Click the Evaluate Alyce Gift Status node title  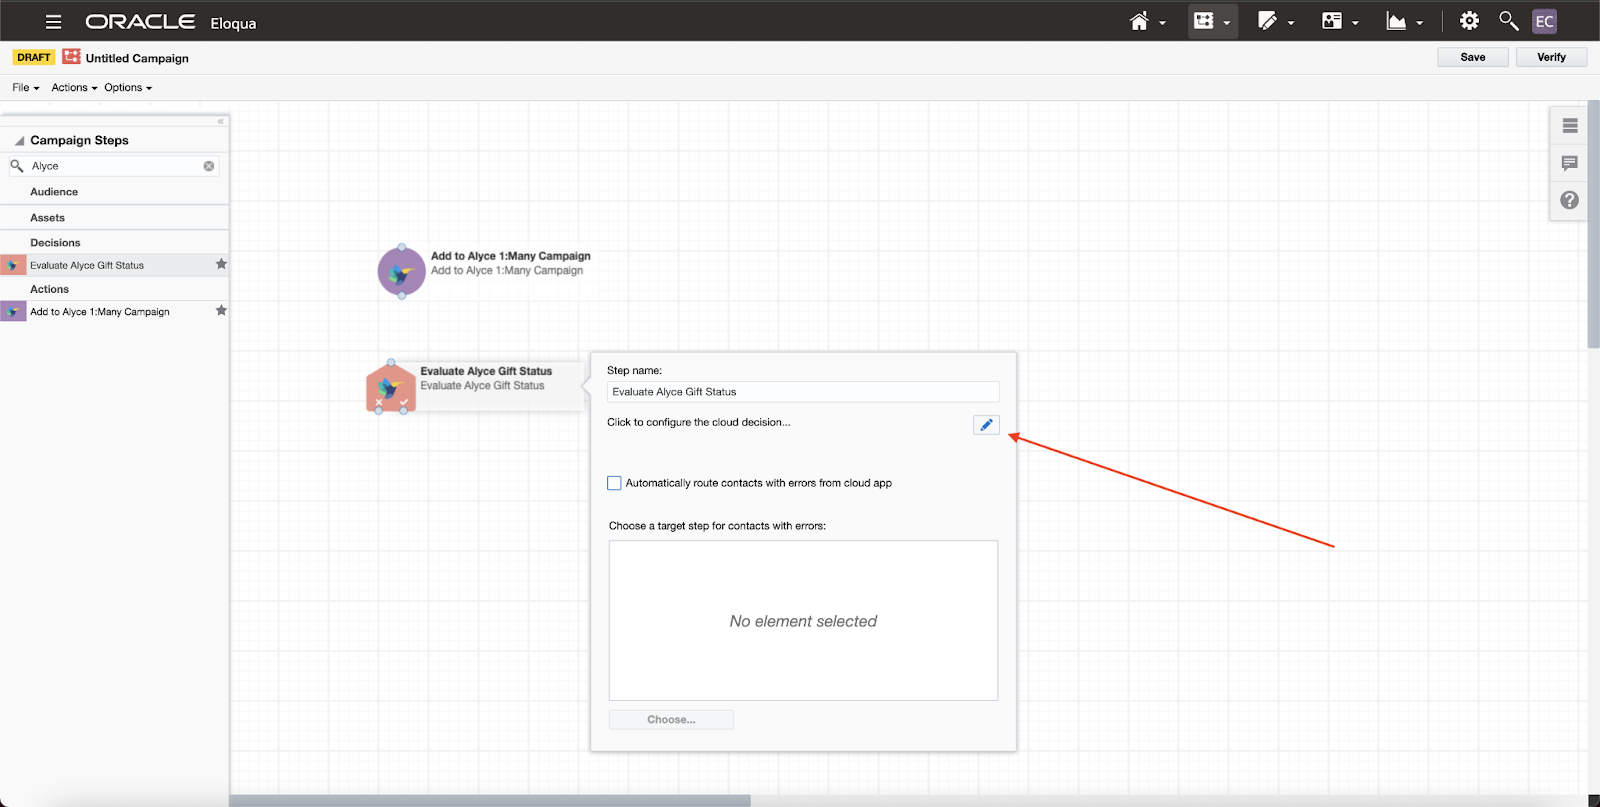(486, 371)
